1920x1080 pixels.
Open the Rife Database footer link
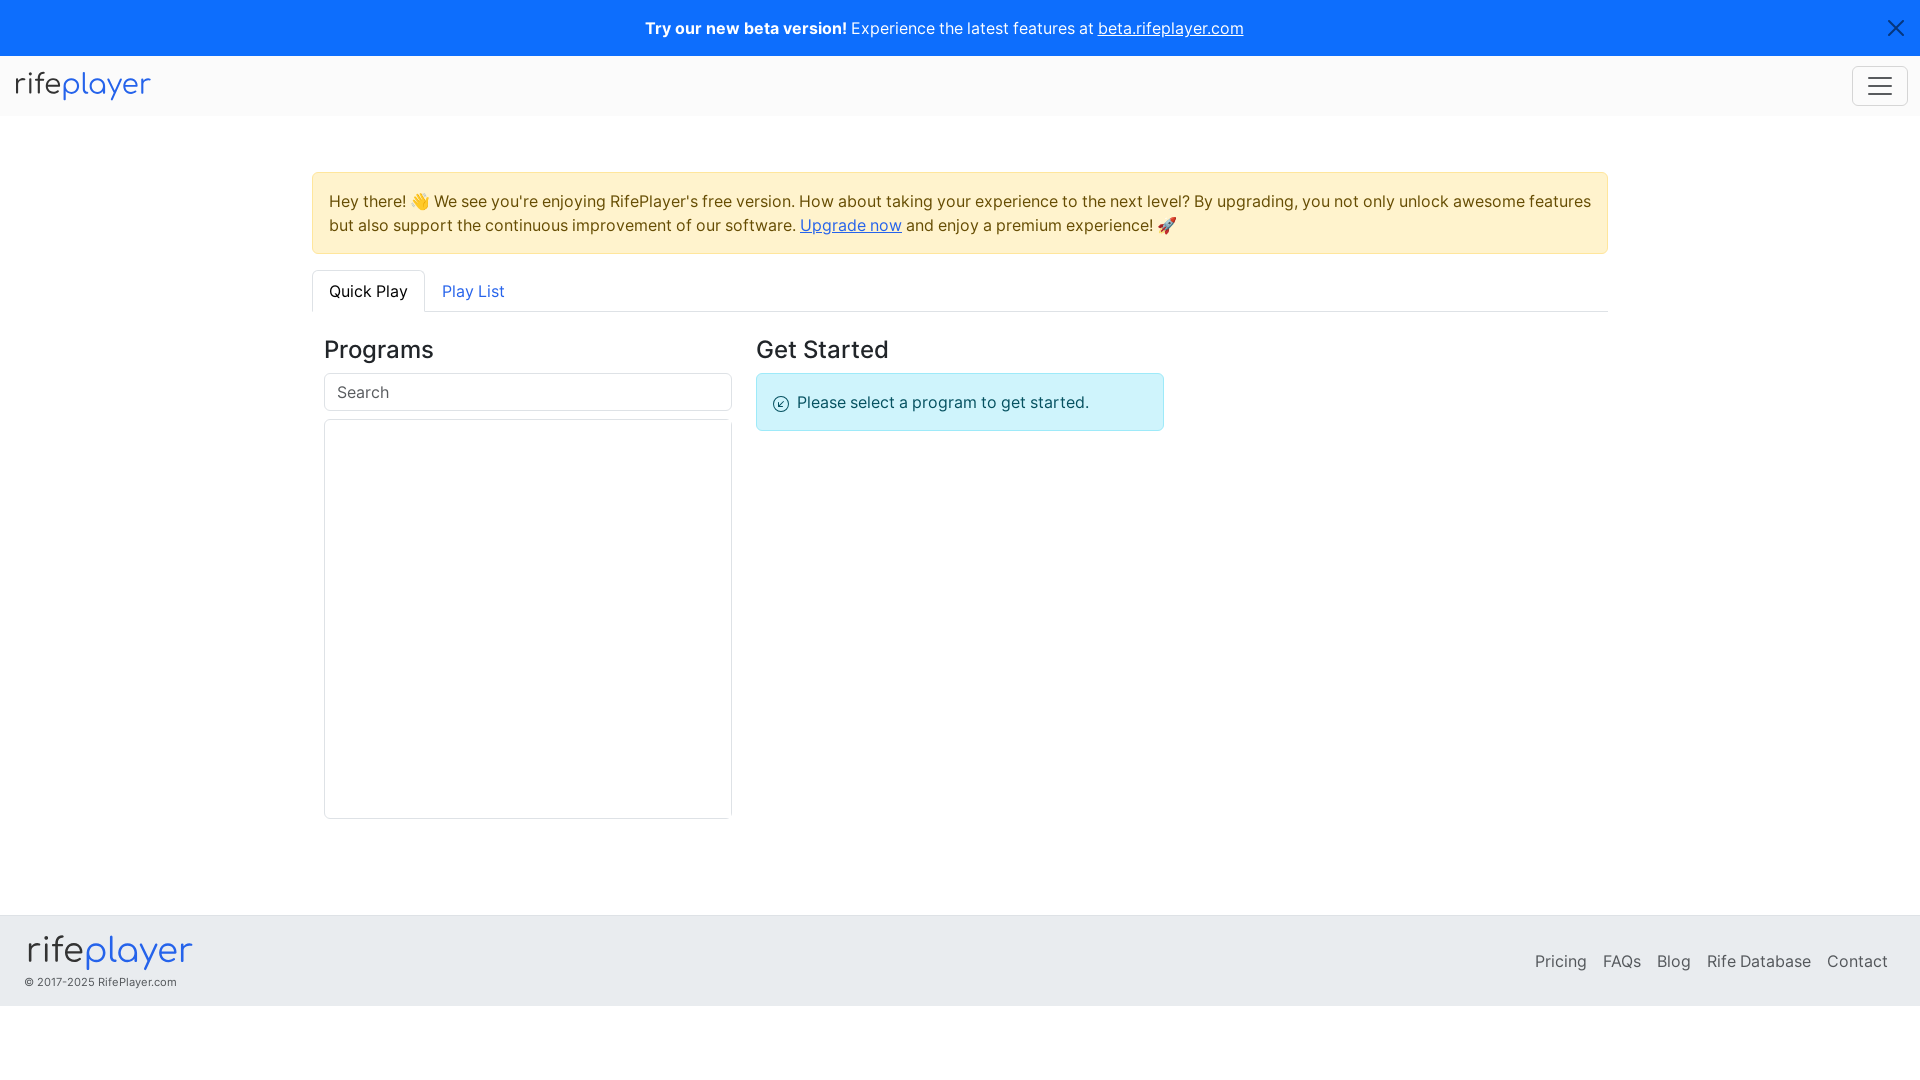1758,961
